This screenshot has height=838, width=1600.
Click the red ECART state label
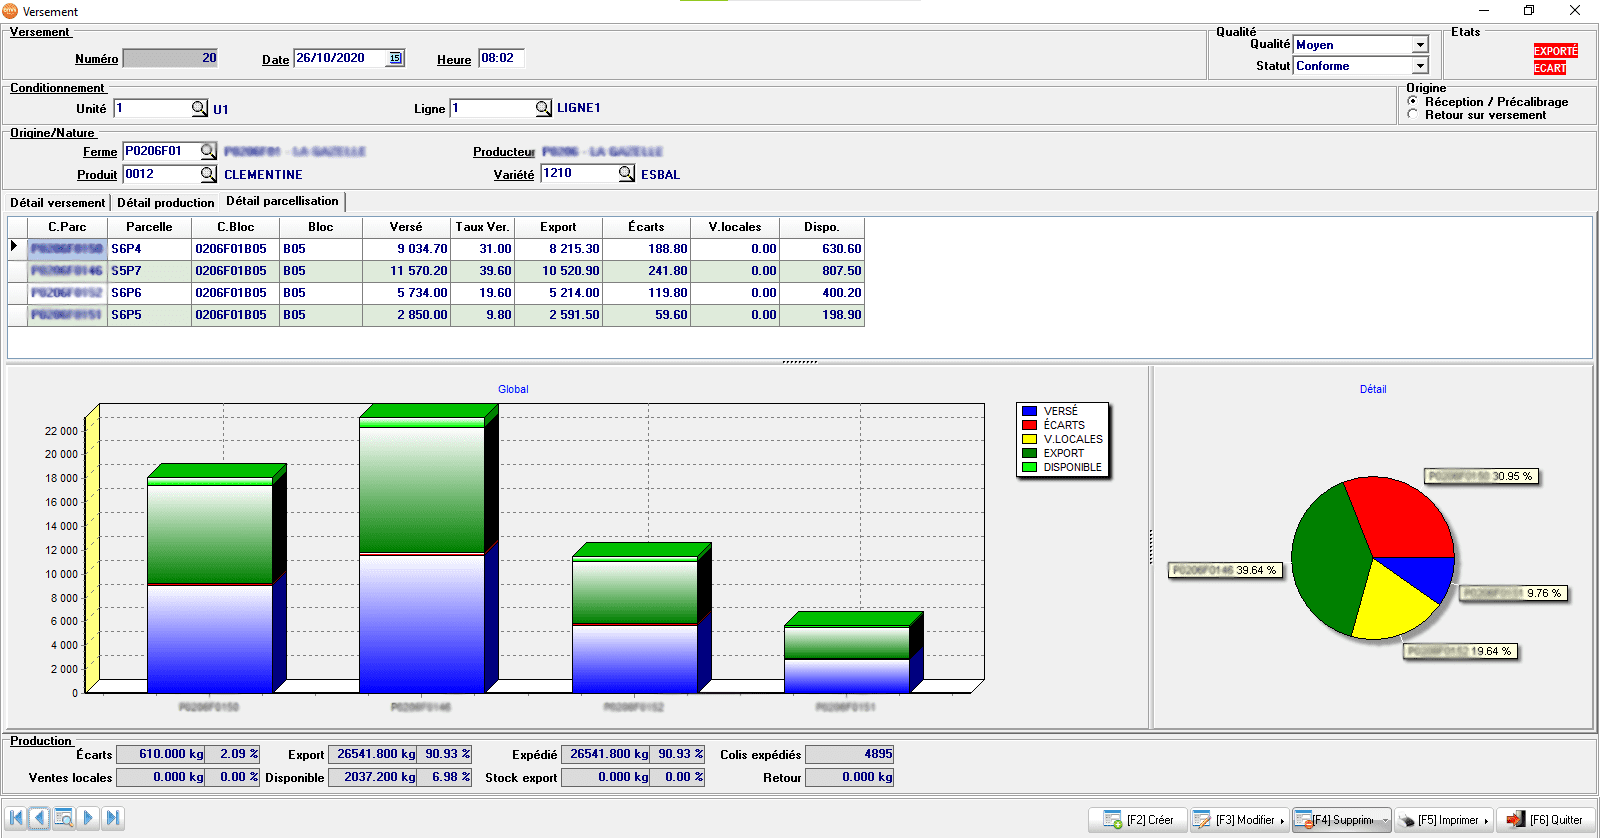(1550, 68)
